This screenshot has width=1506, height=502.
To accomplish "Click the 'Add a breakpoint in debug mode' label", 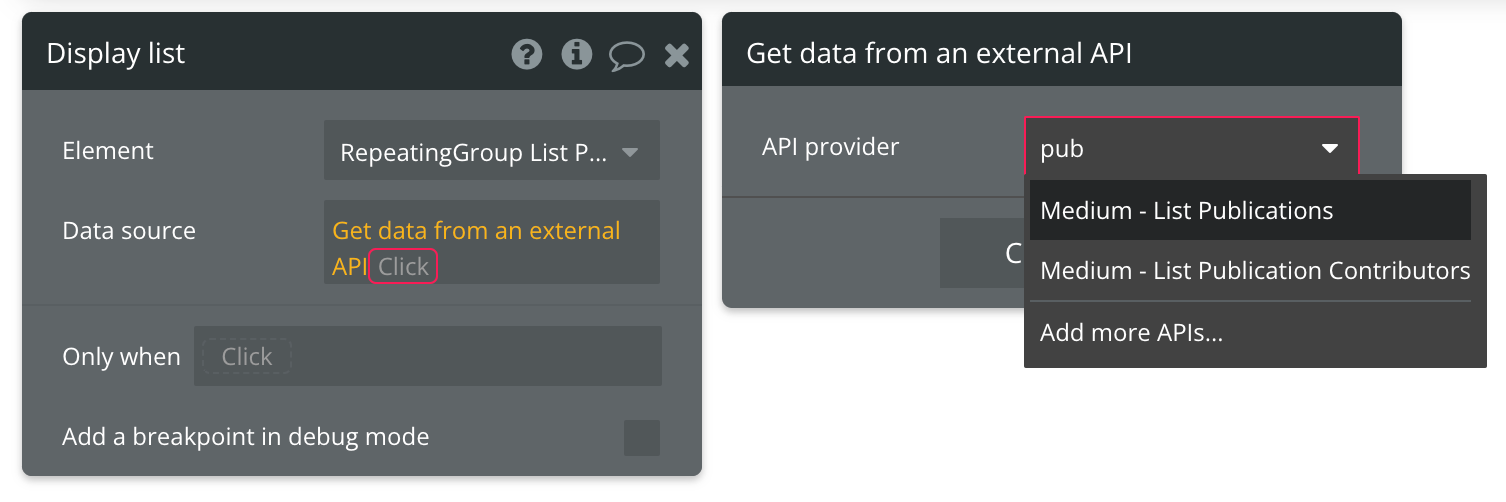I will pyautogui.click(x=245, y=437).
